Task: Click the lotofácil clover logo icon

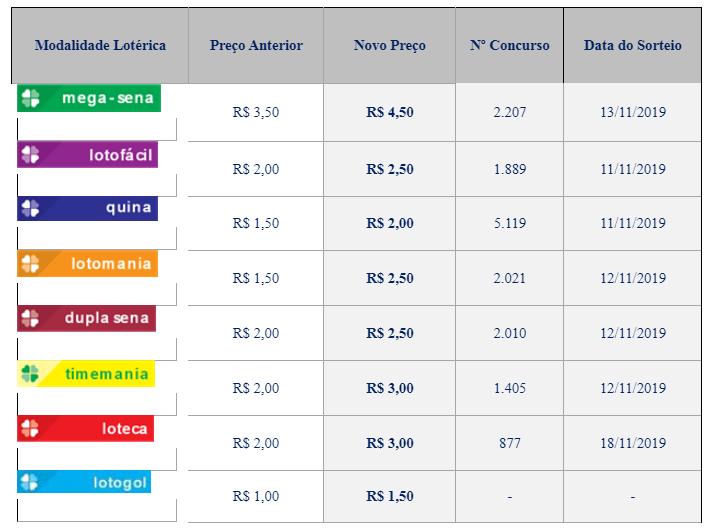Action: [x=30, y=155]
